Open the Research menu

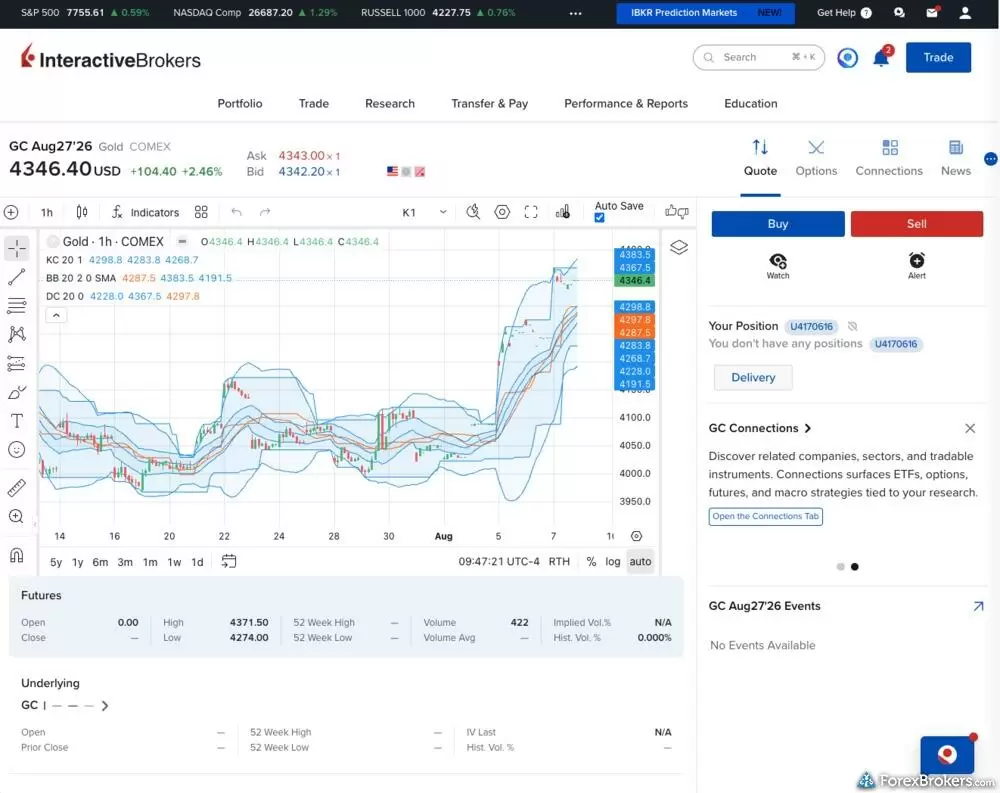tap(390, 103)
